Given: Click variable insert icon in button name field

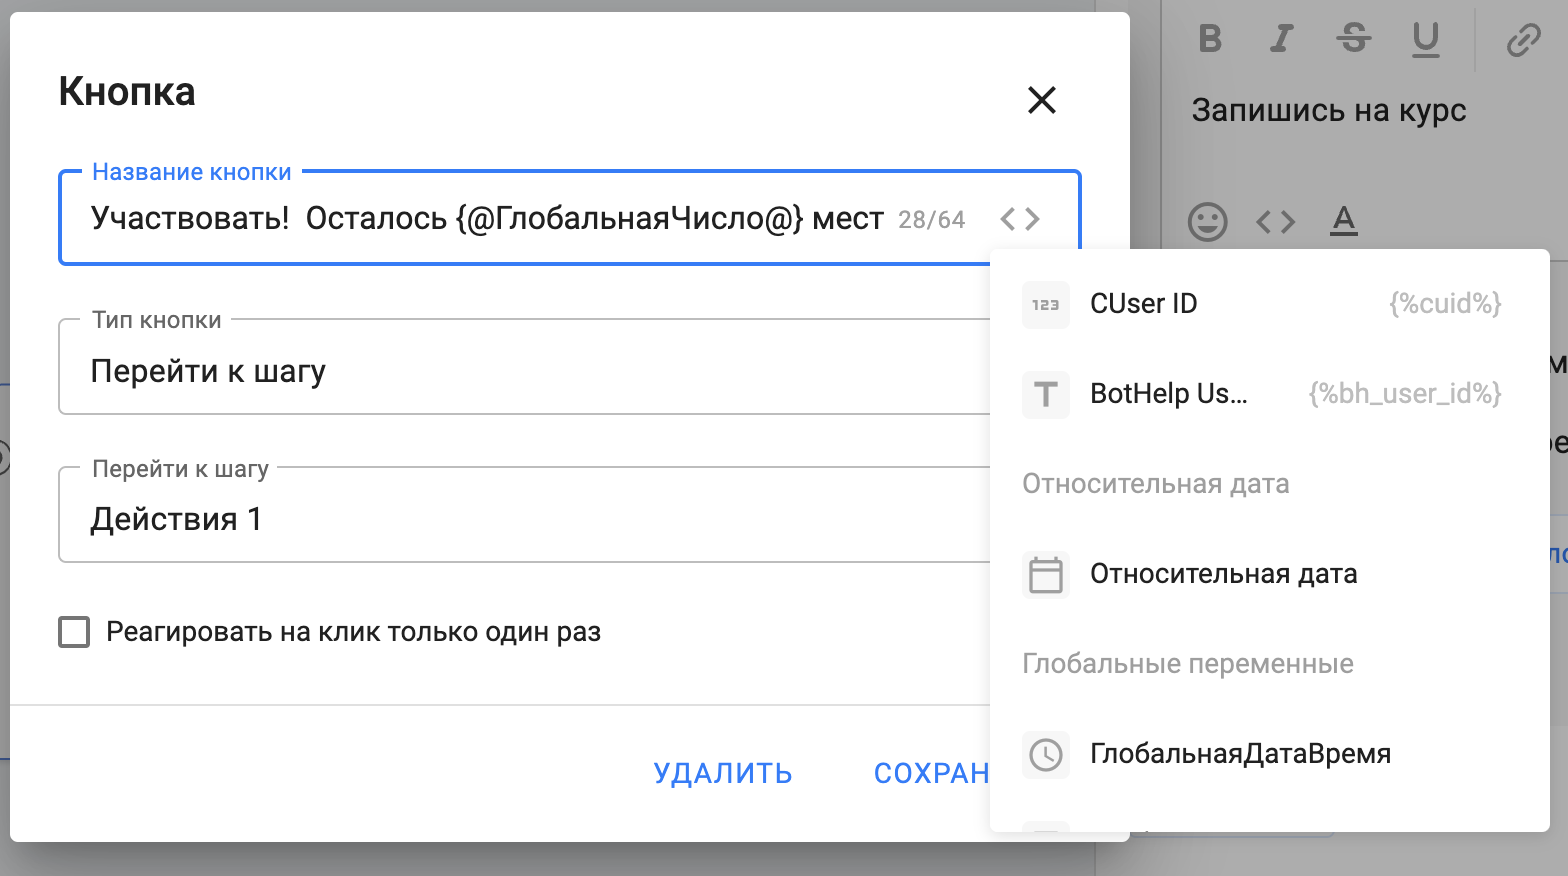Looking at the screenshot, I should [x=1020, y=219].
